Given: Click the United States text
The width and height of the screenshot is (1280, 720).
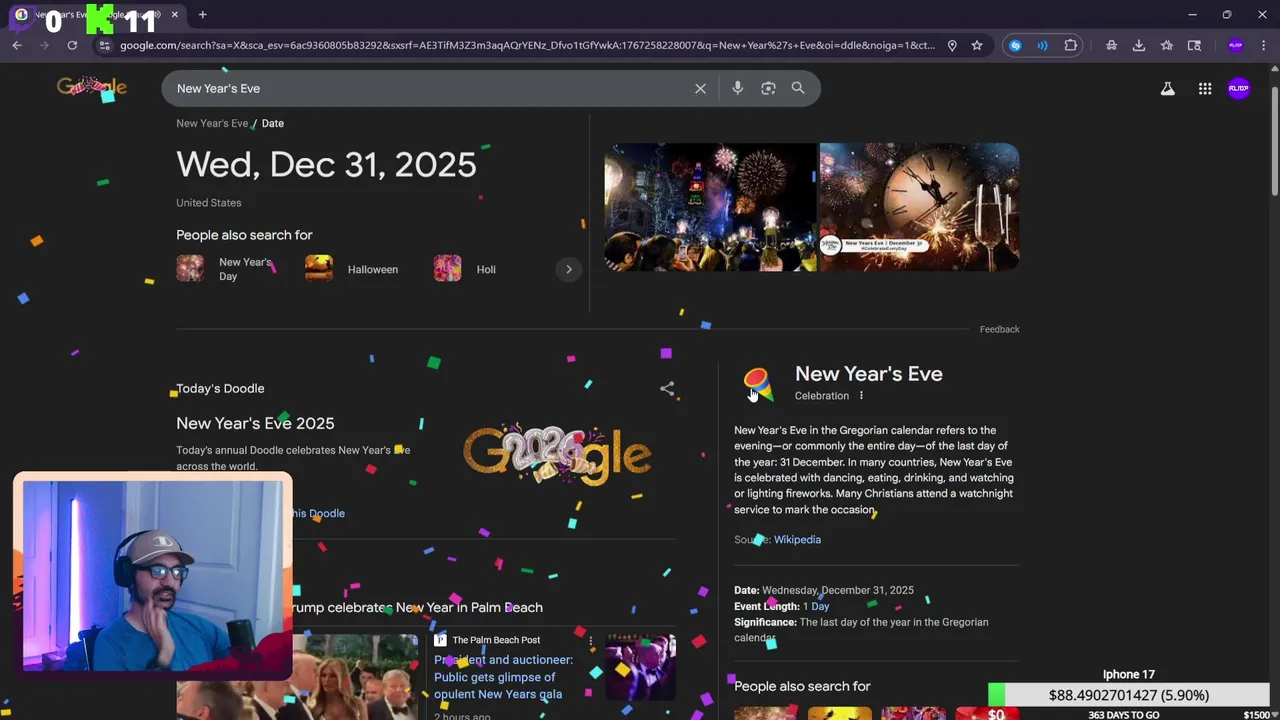Looking at the screenshot, I should coord(208,203).
